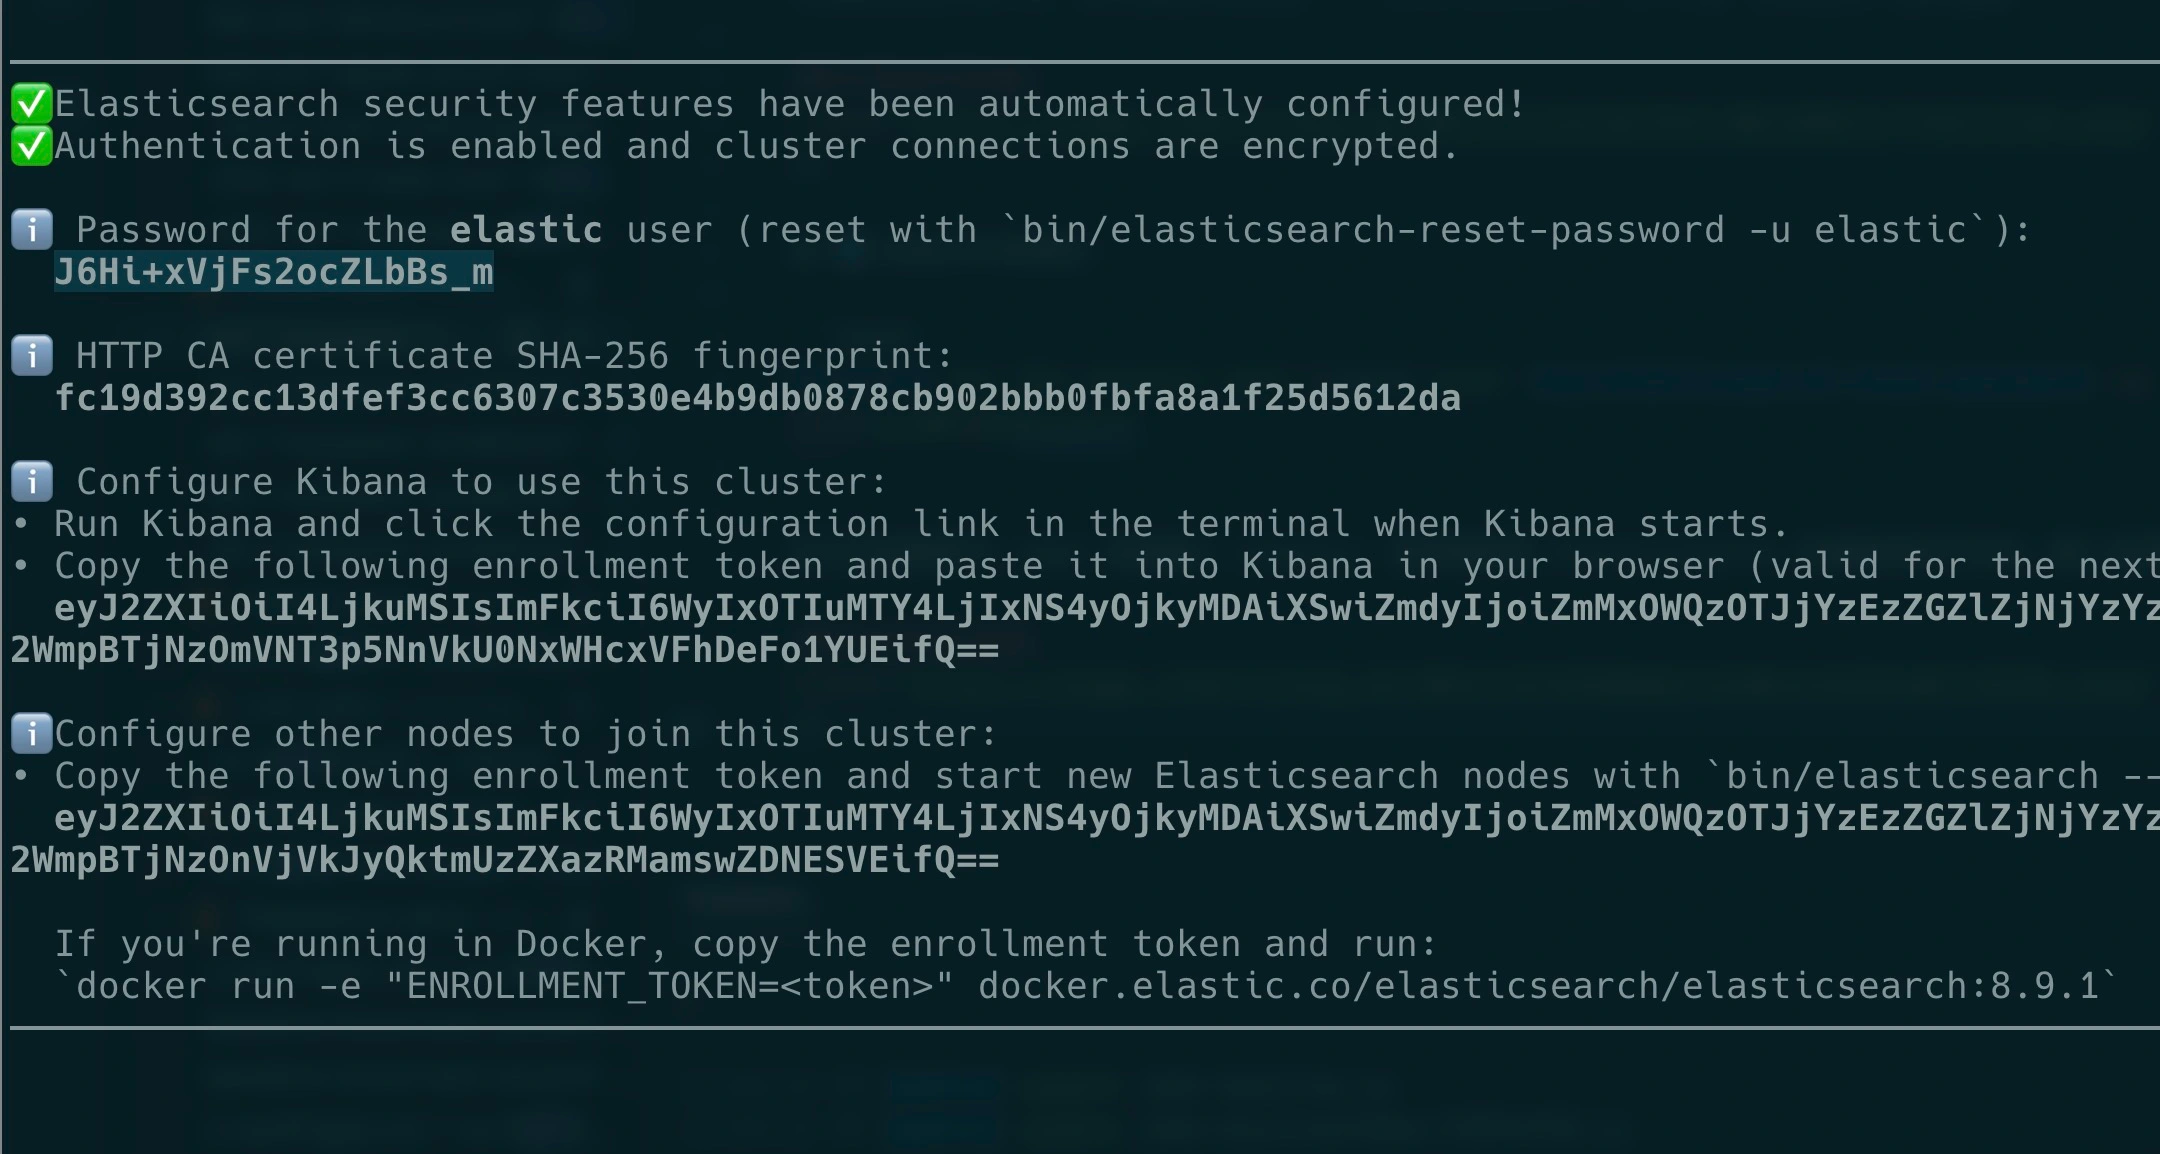Viewport: 2160px width, 1154px height.
Task: Click the info icon beside Password for elastic
Action: click(x=32, y=230)
